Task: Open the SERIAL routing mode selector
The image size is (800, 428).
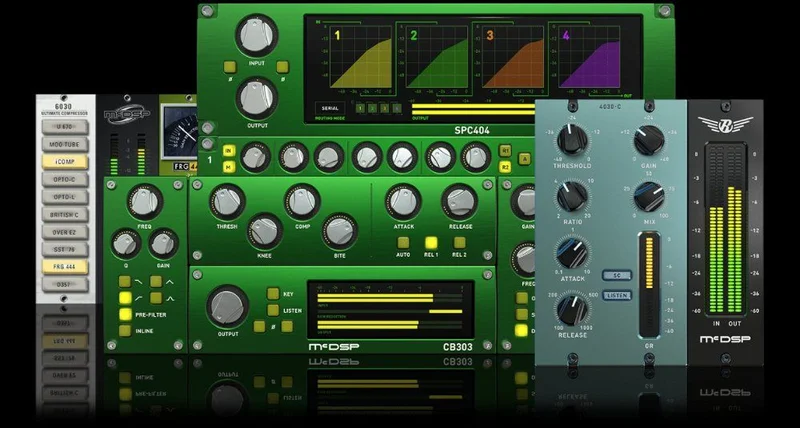Action: (x=330, y=108)
